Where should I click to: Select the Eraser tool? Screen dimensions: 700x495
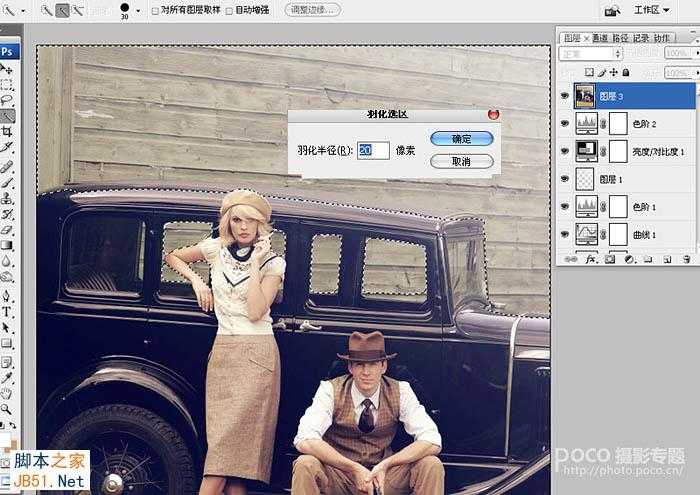7,229
